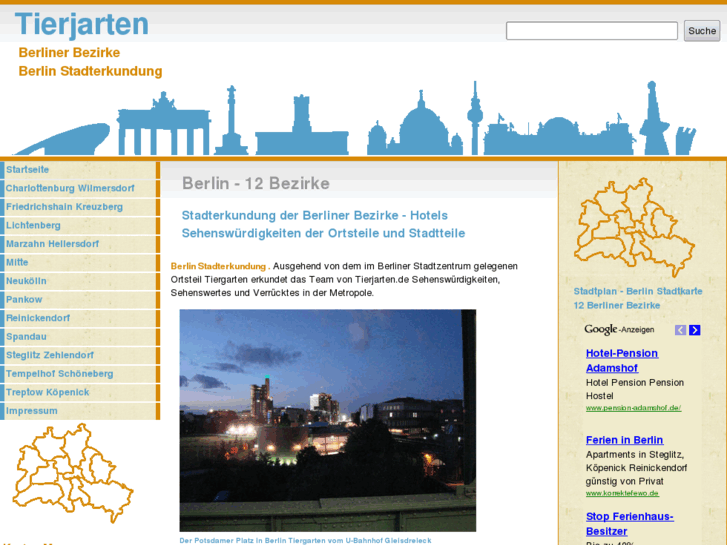Screen dimensions: 727x545
Task: Click the Reichstag dome silhouette in banner
Action: [x=558, y=135]
